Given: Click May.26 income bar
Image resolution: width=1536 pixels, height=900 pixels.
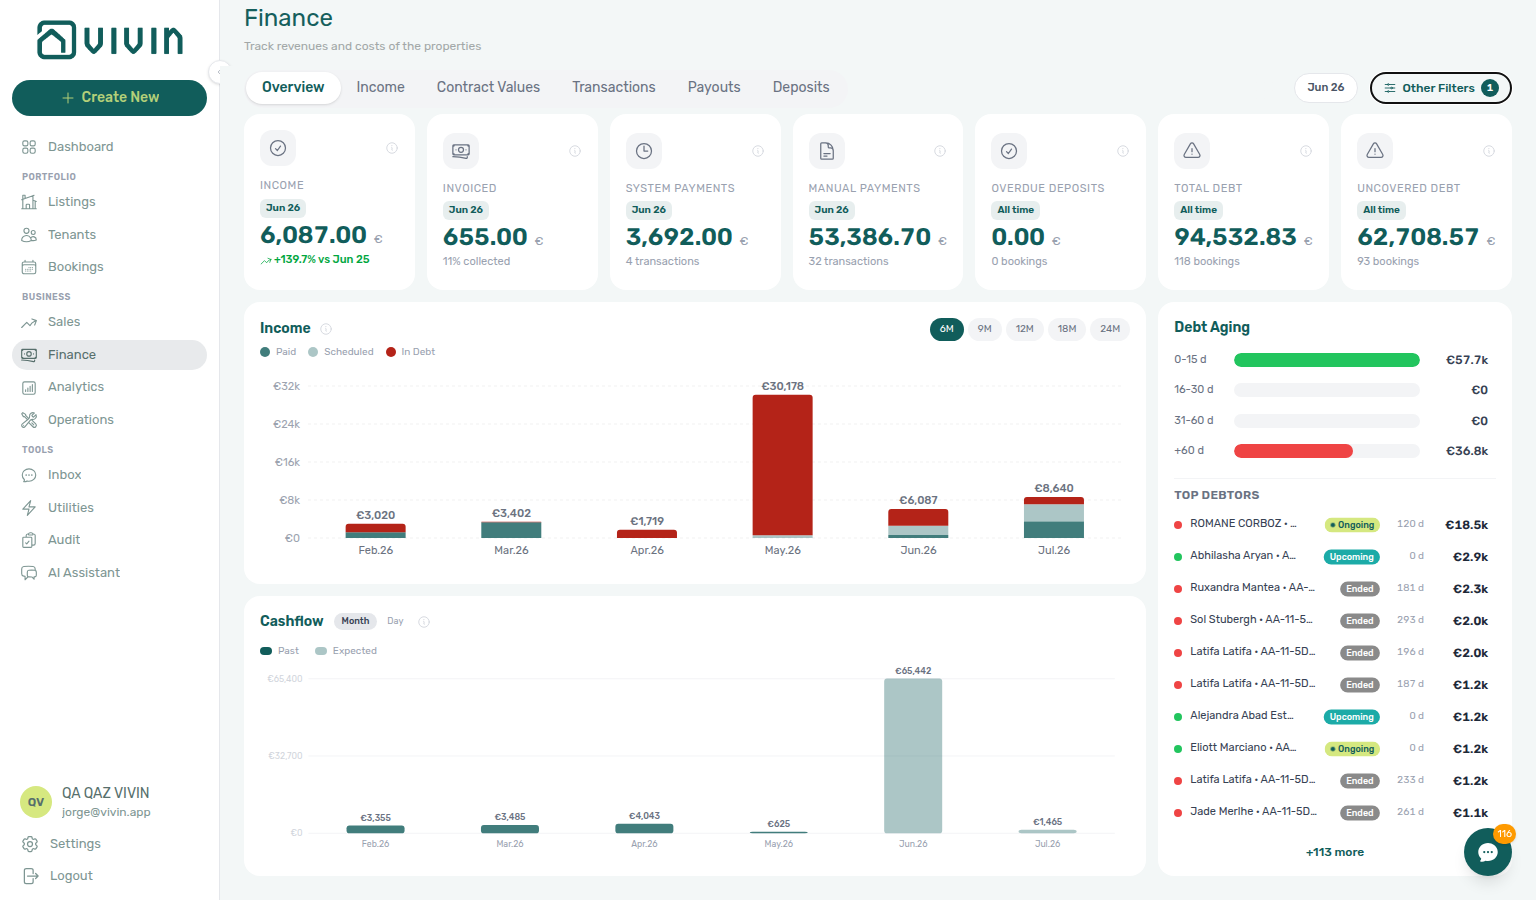Looking at the screenshot, I should (782, 466).
